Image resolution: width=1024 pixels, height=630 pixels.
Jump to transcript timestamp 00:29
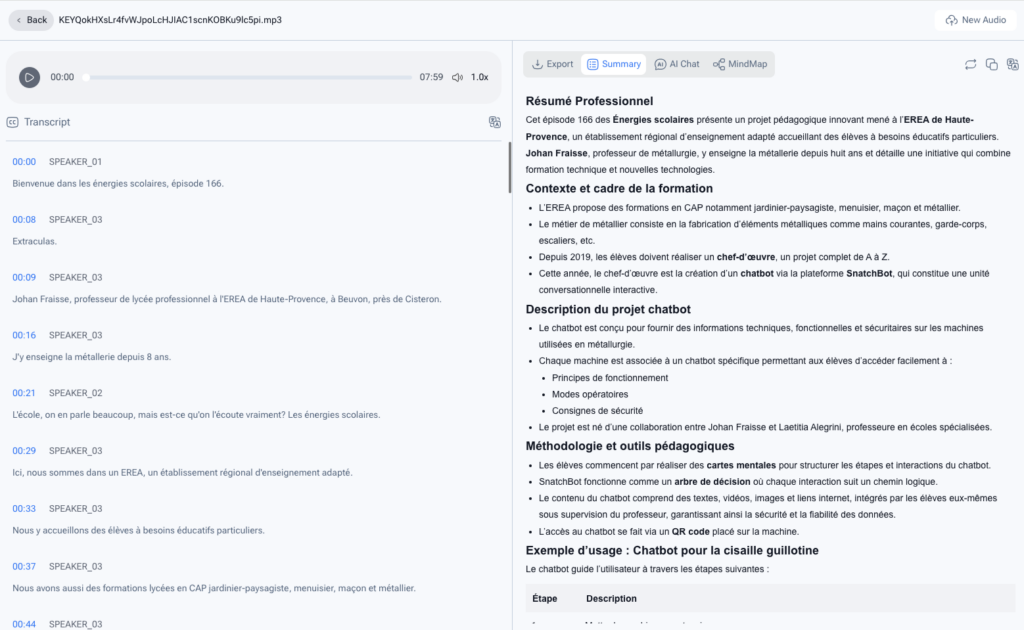pyautogui.click(x=24, y=451)
